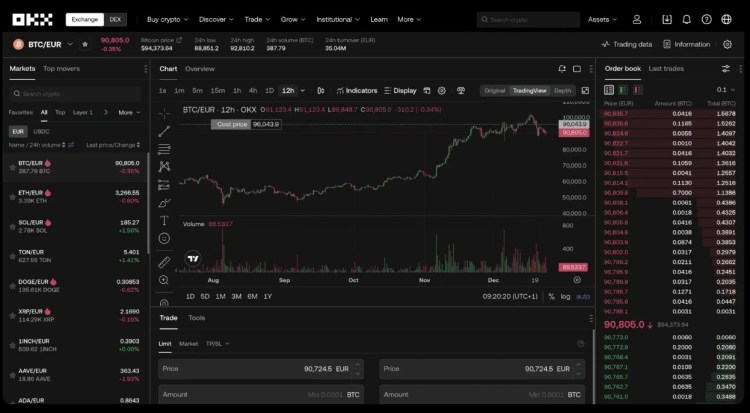750x413 pixels.
Task: Select the trend line drawing tool
Action: click(164, 131)
